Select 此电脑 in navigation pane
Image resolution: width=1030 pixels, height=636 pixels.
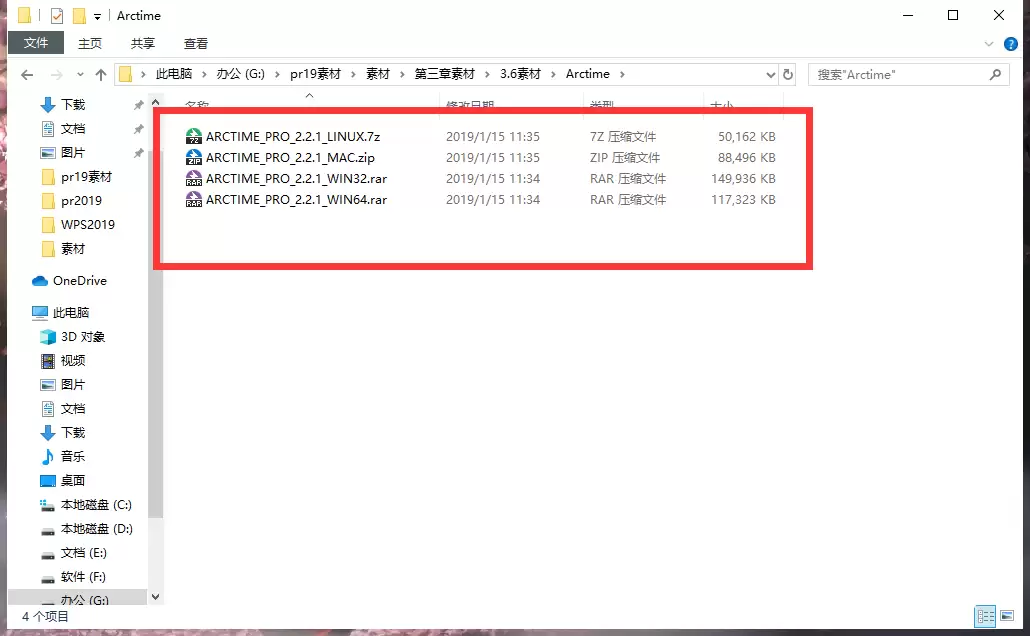click(70, 313)
